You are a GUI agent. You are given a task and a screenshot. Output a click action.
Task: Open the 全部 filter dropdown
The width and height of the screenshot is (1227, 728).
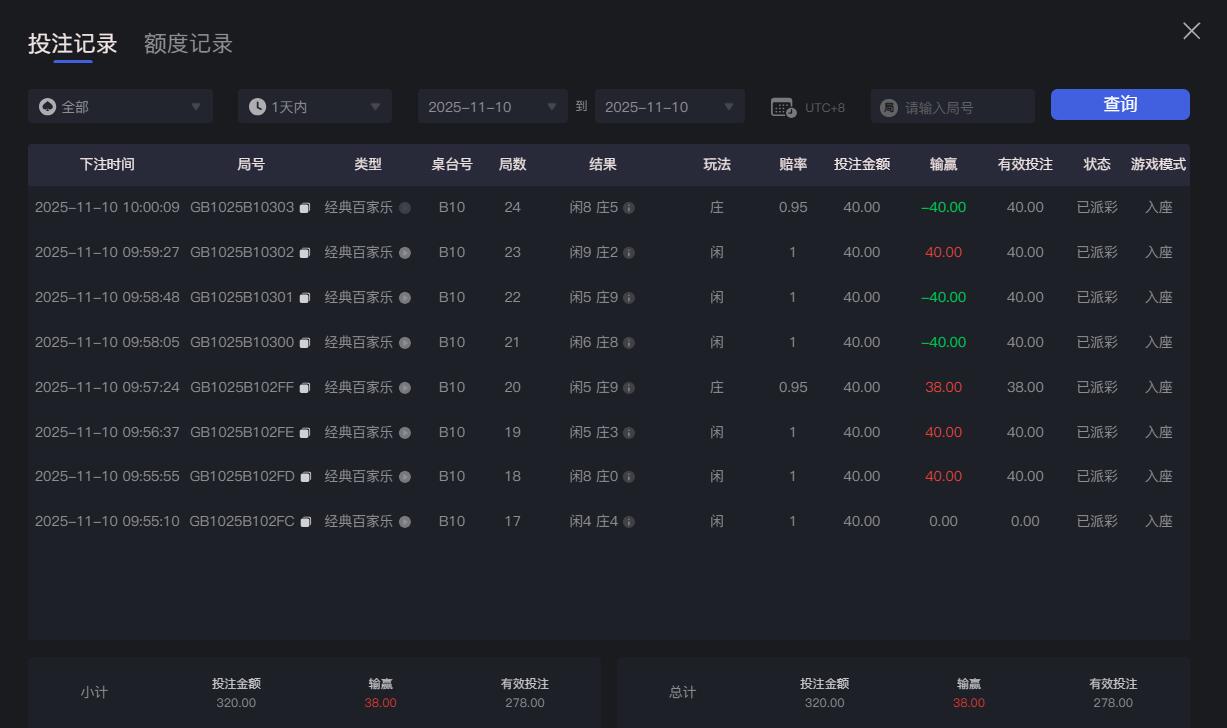tap(120, 105)
